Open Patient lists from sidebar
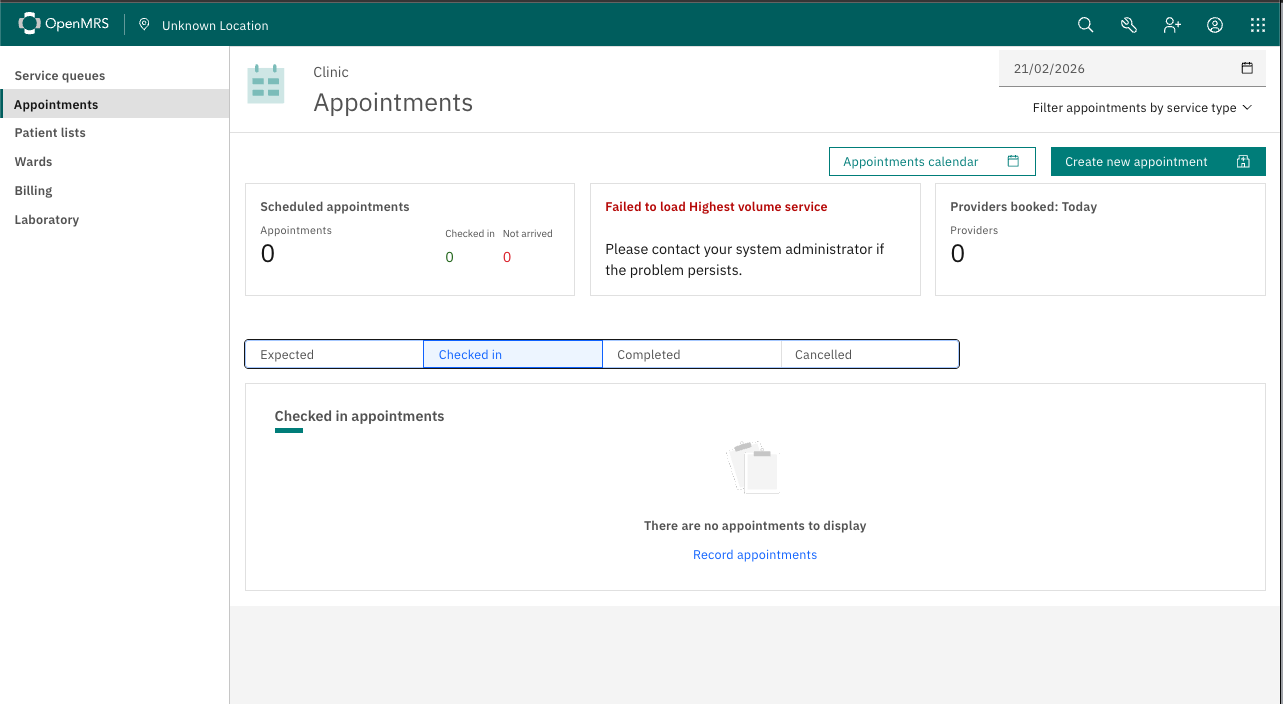Viewport: 1283px width, 704px height. click(50, 133)
